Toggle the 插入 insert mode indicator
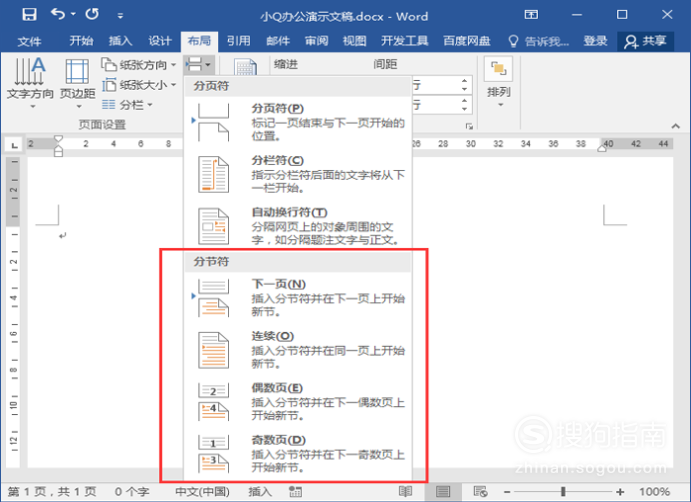The height and width of the screenshot is (502, 691). click(260, 491)
